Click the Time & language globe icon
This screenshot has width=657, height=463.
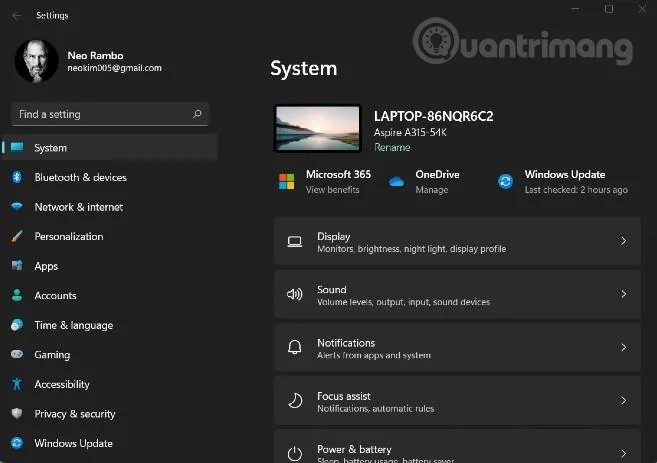coord(17,325)
